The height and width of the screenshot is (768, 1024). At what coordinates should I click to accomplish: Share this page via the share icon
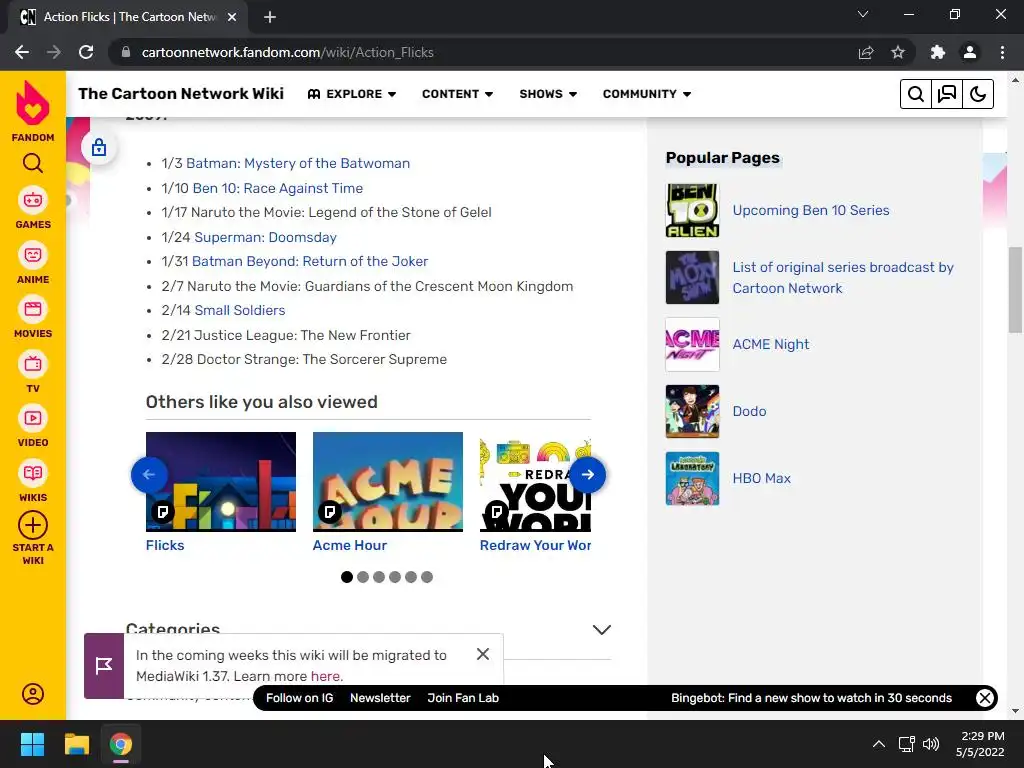(x=866, y=52)
